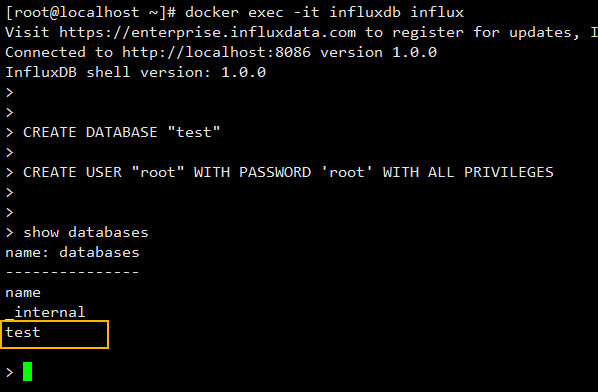The width and height of the screenshot is (598, 392).
Task: Click the first empty '>' prompt line
Action: click(x=10, y=93)
